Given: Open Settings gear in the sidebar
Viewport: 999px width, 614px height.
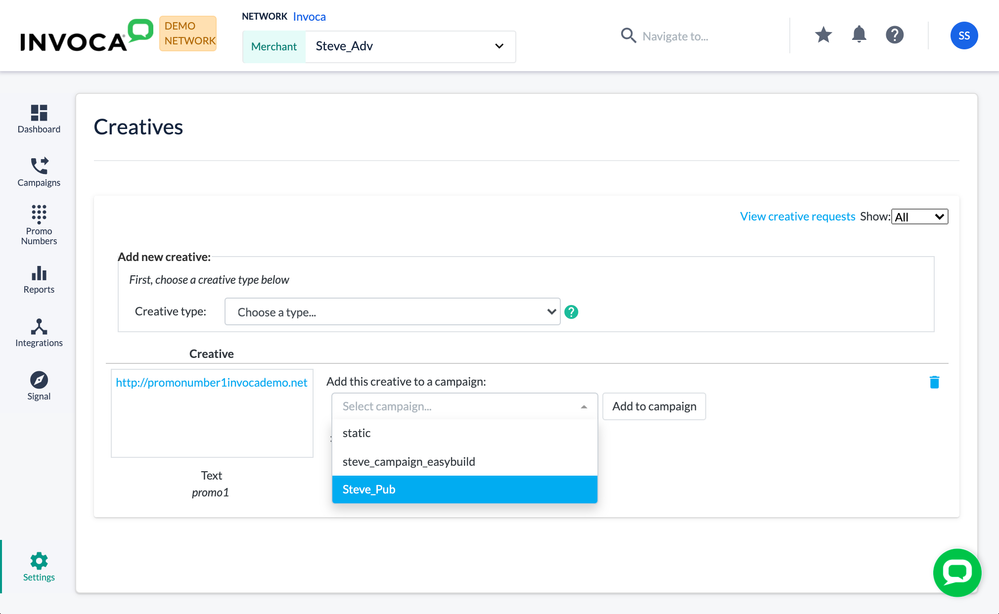Looking at the screenshot, I should [39, 567].
